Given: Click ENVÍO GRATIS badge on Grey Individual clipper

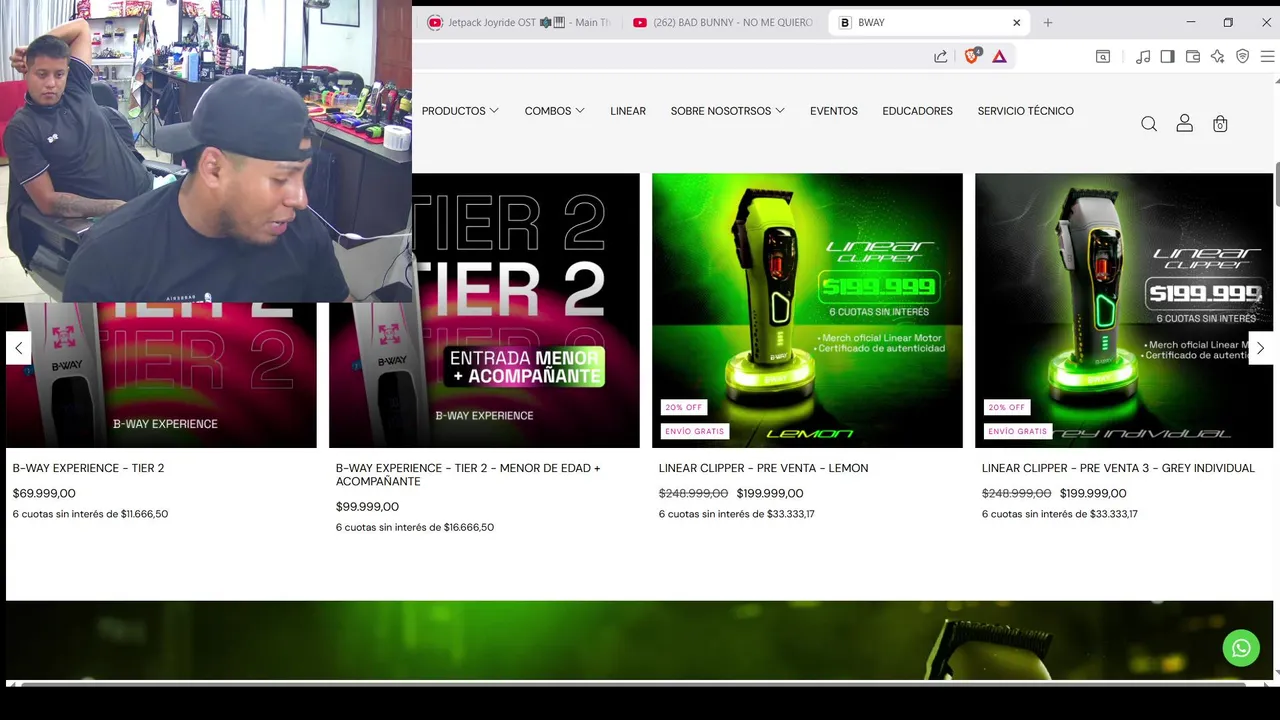Looking at the screenshot, I should (x=1017, y=431).
